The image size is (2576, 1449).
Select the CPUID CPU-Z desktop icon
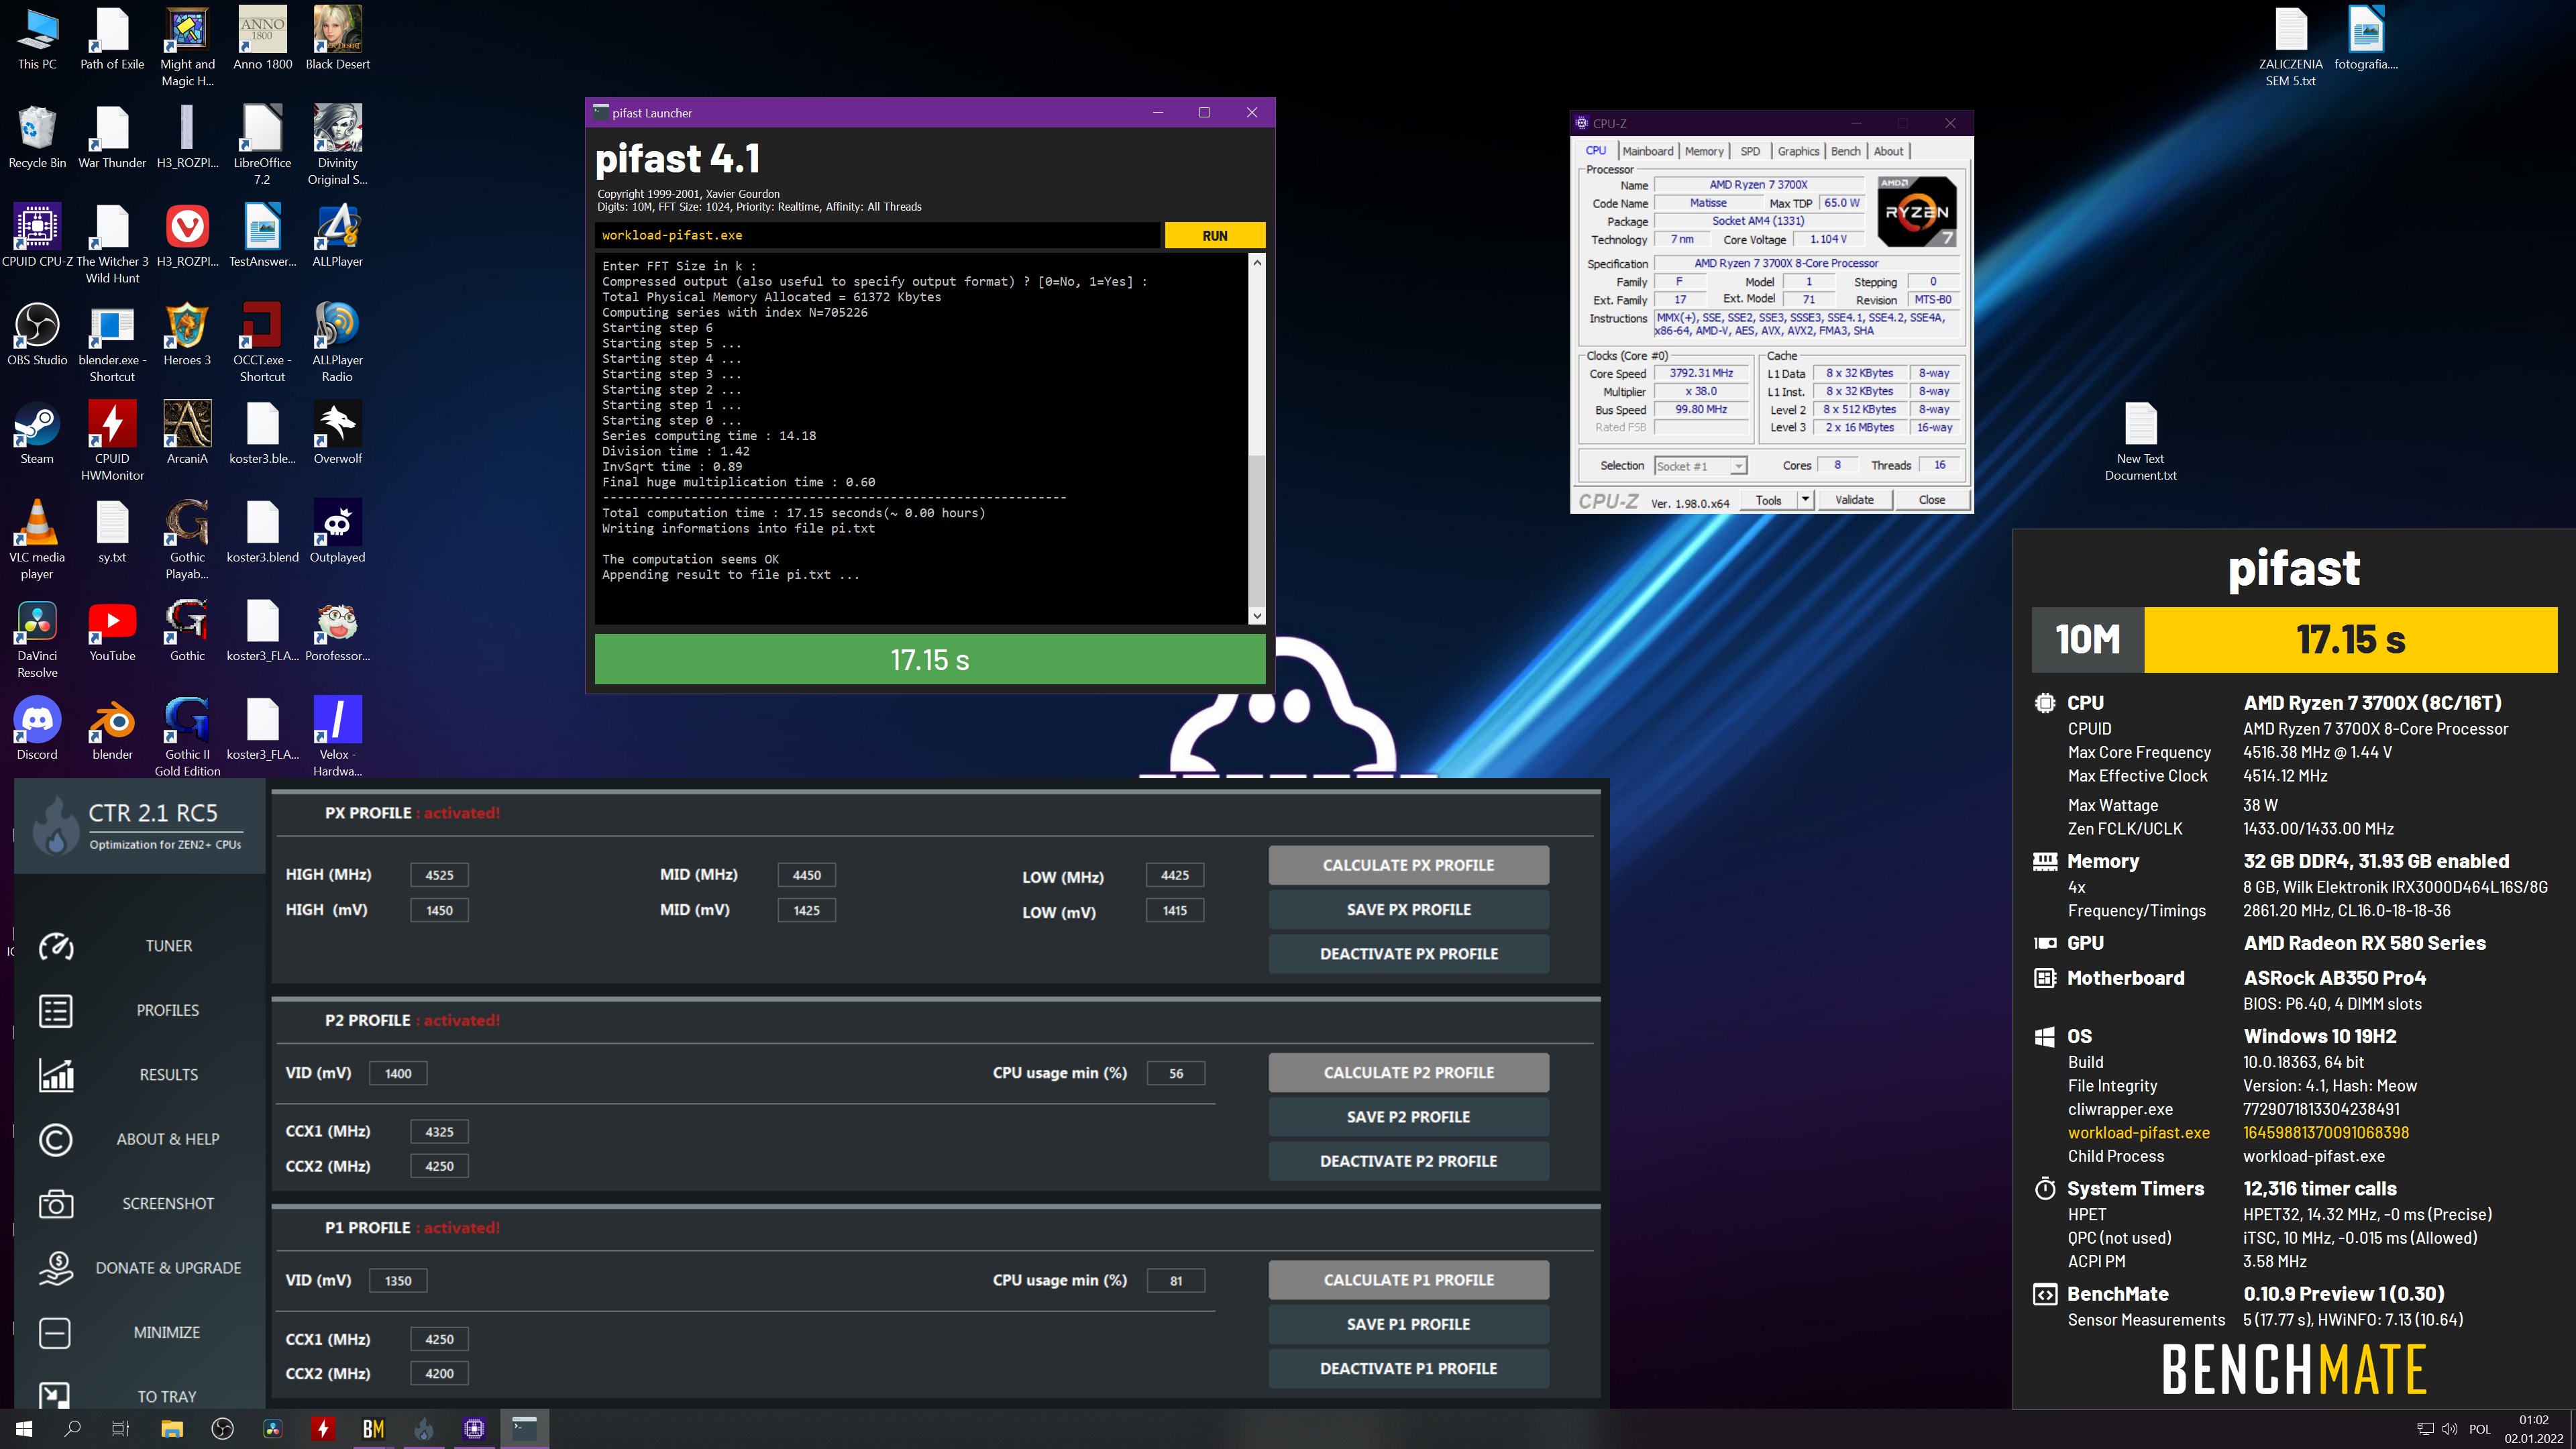[37, 236]
